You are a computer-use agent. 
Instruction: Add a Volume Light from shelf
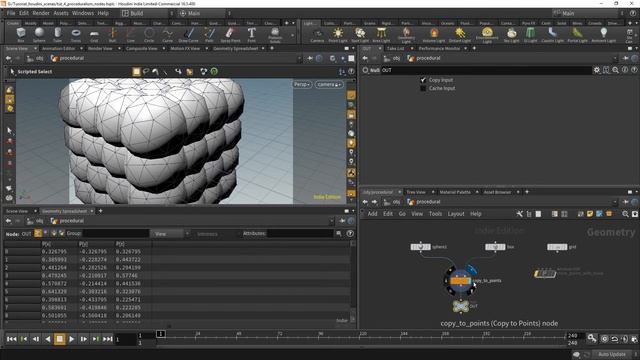433,35
